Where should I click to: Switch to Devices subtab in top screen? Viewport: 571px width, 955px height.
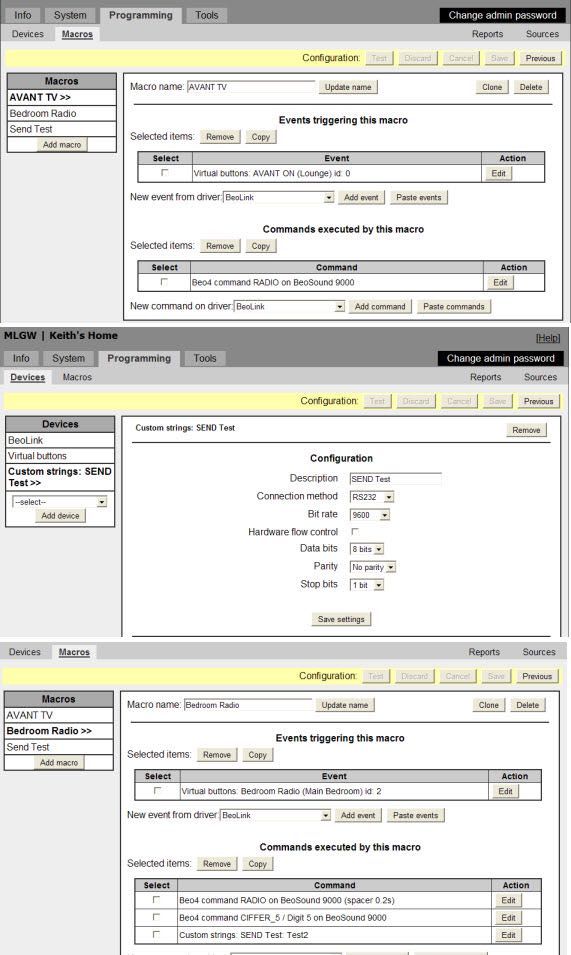28,34
